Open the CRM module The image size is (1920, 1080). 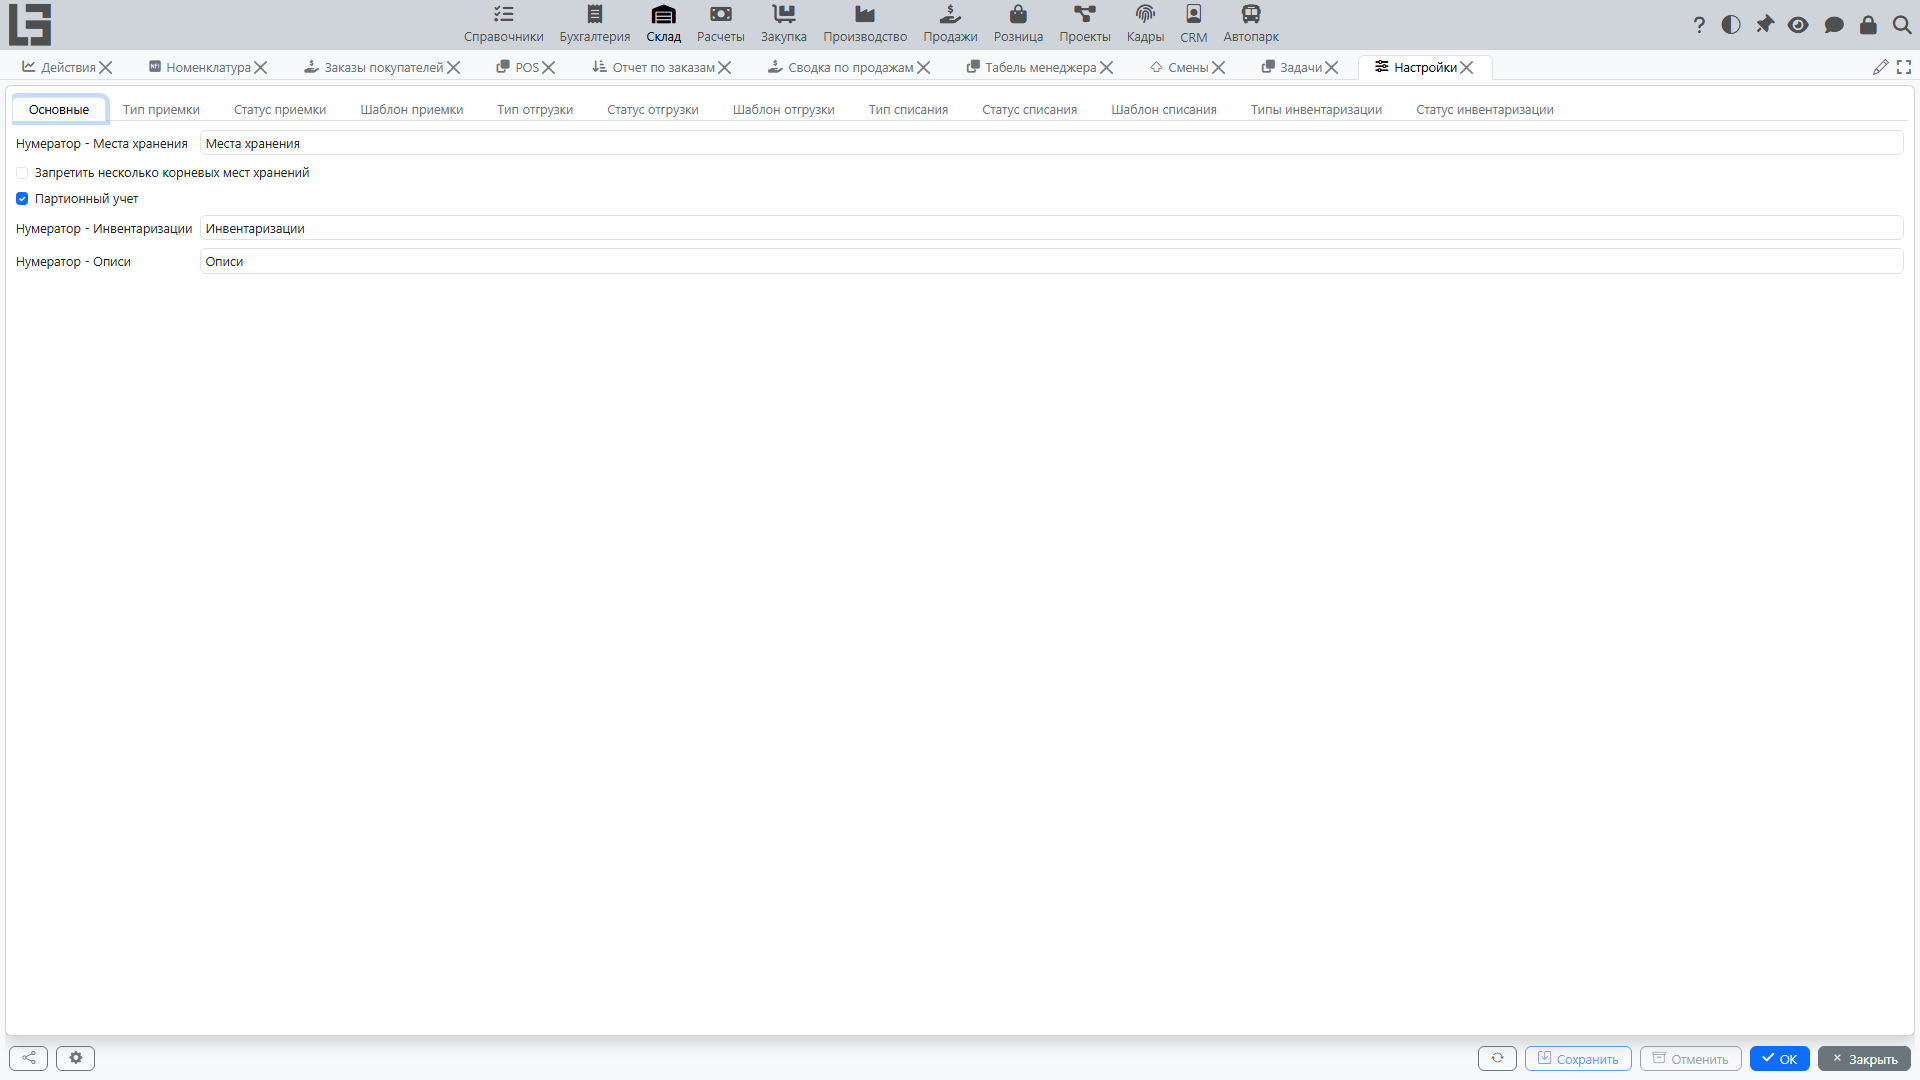[x=1193, y=24]
